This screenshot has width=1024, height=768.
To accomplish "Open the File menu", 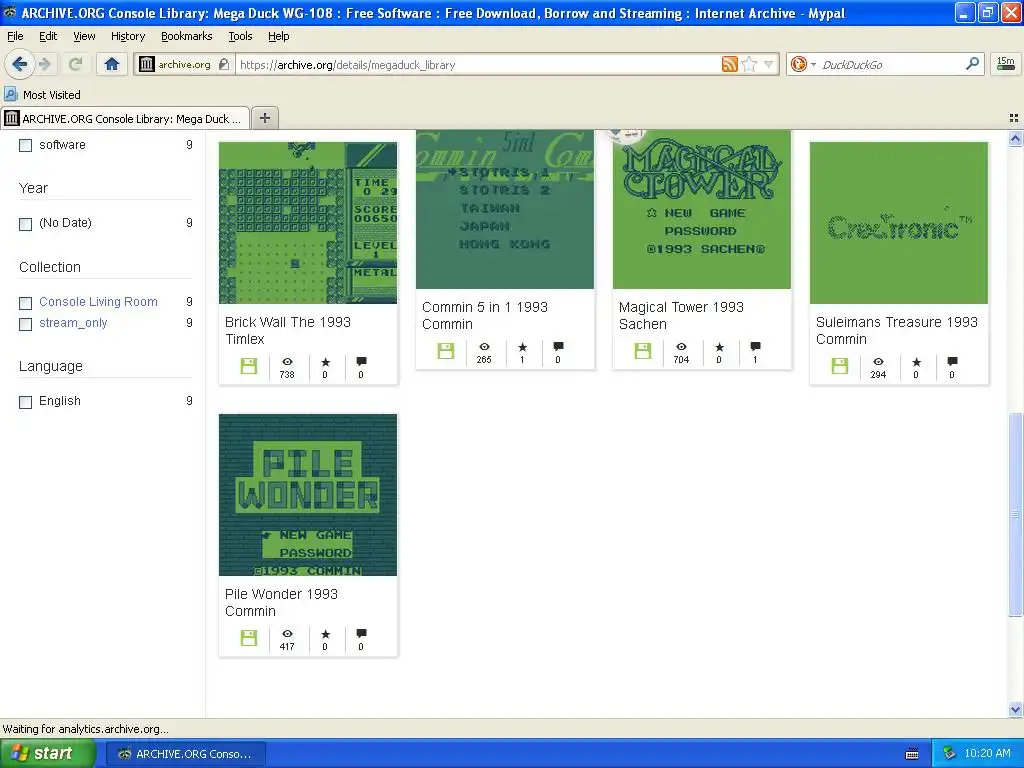I will [15, 36].
